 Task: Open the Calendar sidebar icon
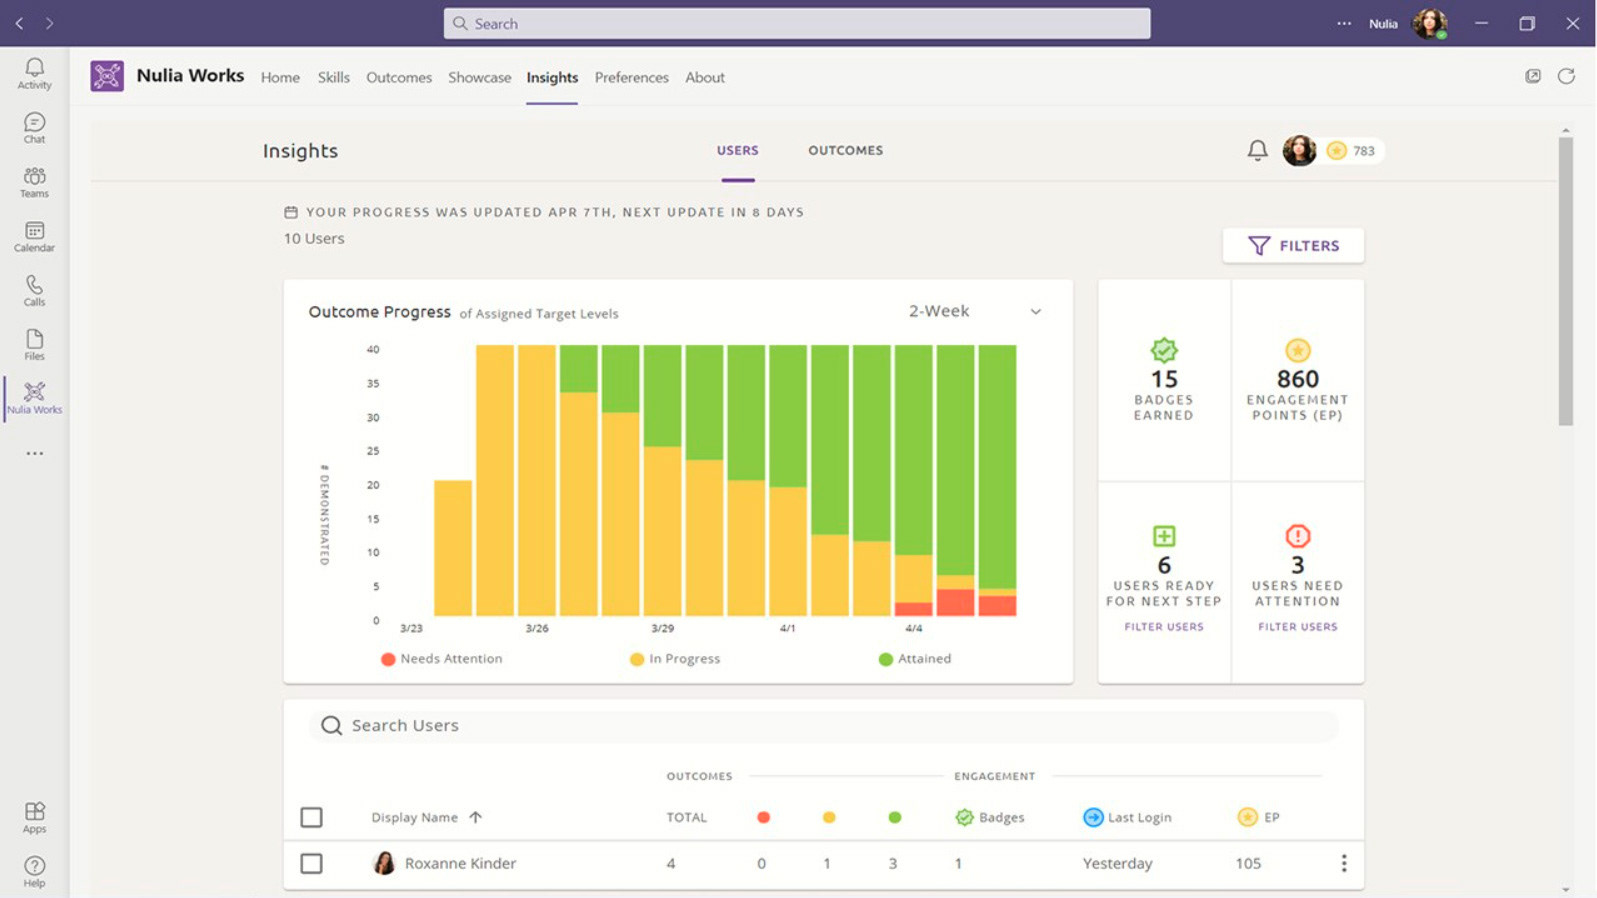point(34,237)
